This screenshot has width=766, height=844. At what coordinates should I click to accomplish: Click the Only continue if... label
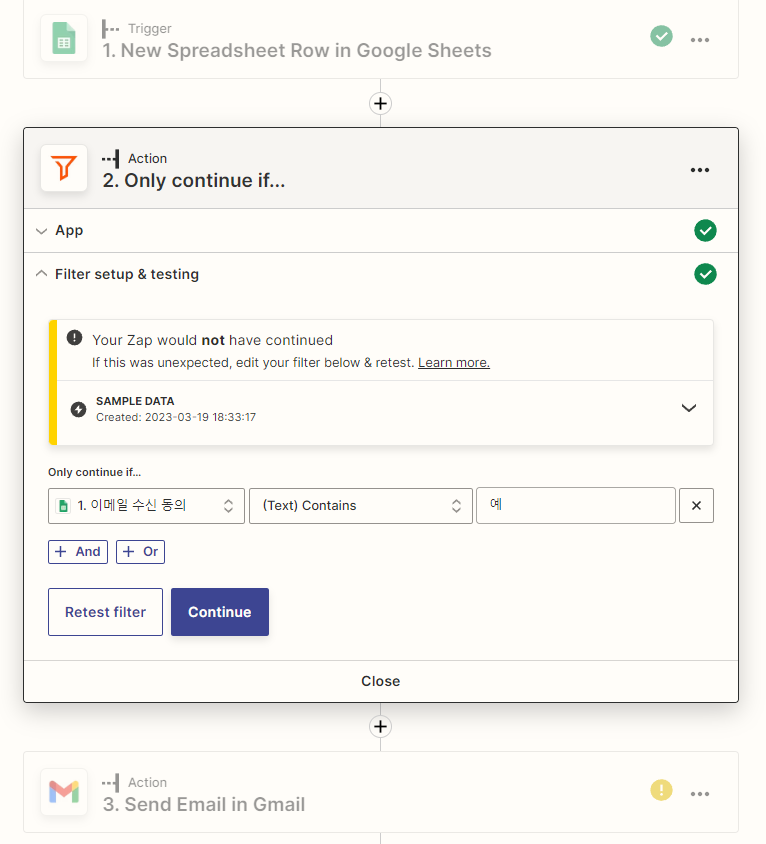[x=94, y=472]
